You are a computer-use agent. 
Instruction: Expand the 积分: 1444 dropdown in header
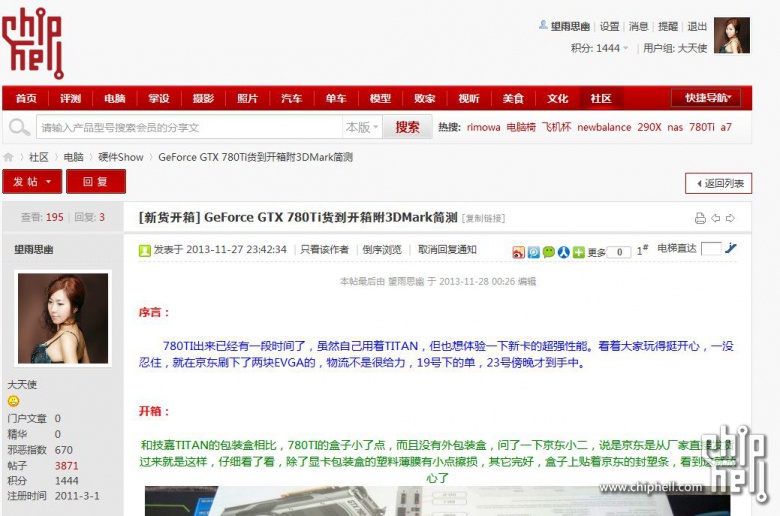click(599, 48)
